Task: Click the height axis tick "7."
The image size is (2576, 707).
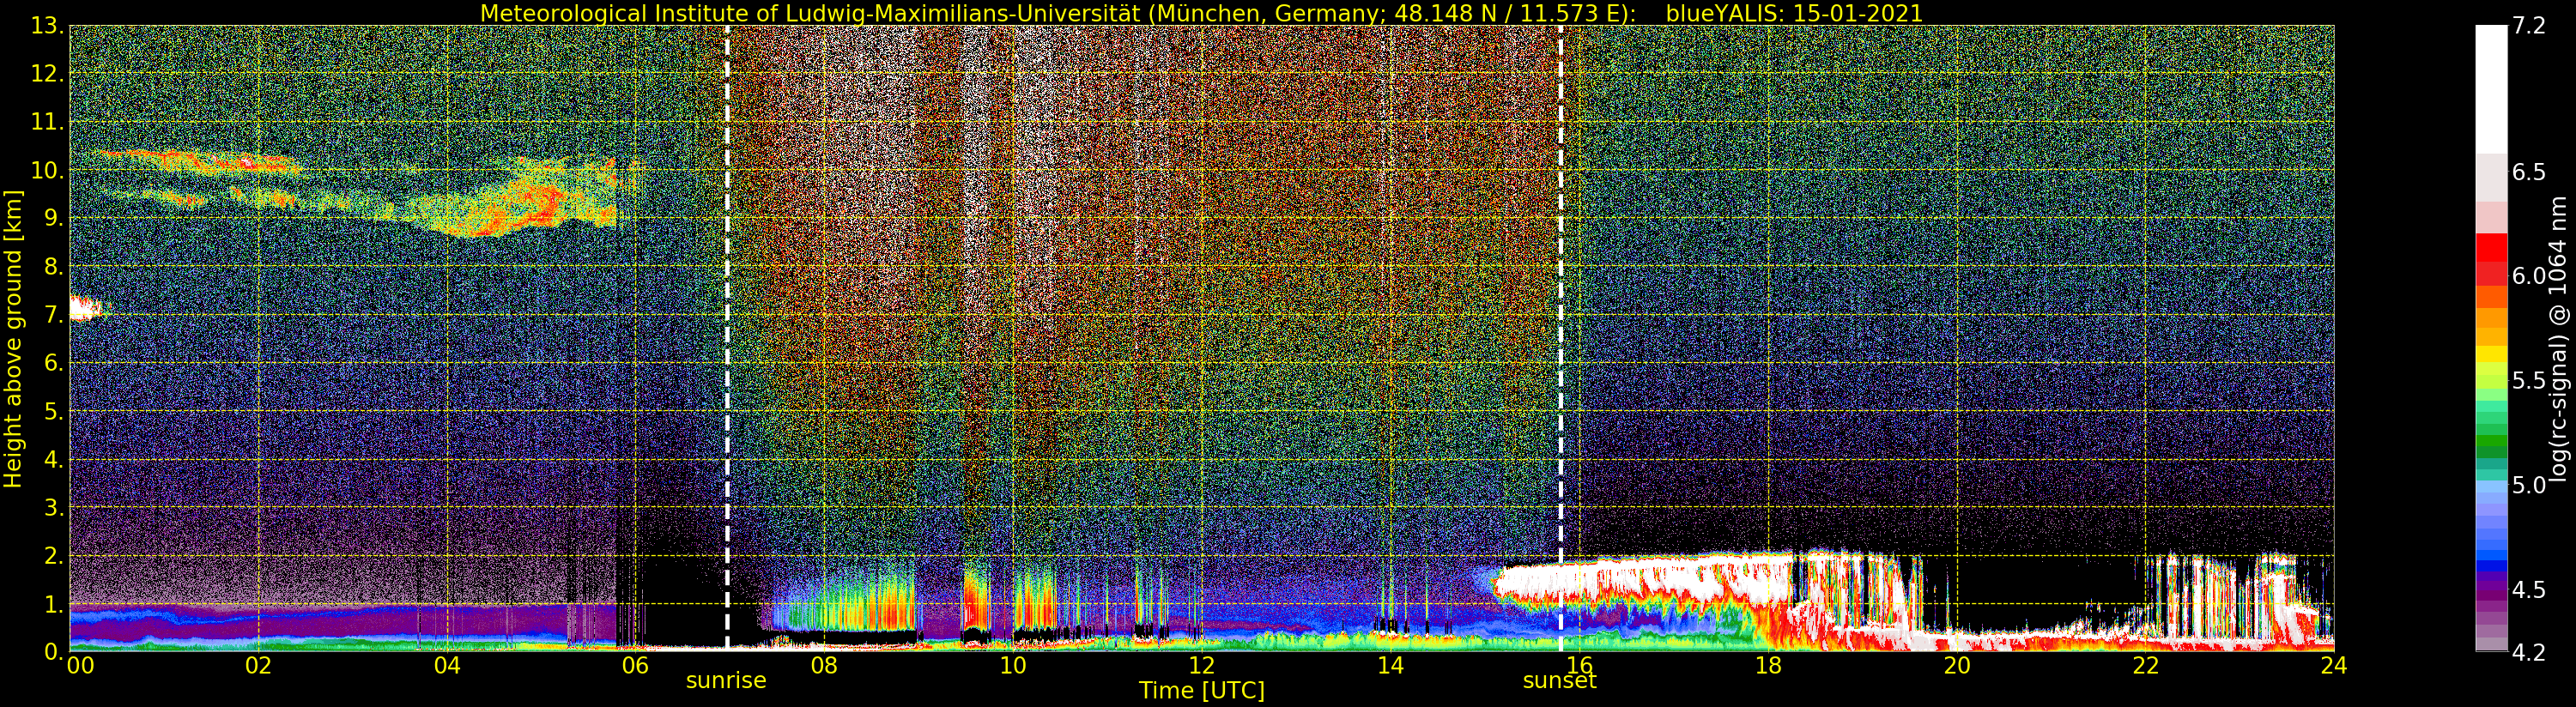Action: tap(53, 315)
